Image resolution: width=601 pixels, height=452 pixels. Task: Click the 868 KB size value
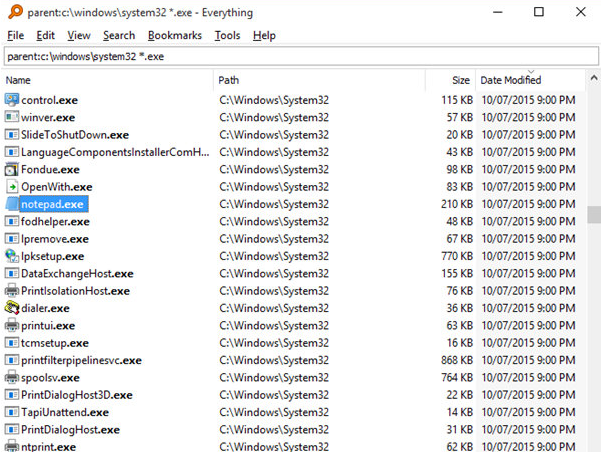[457, 360]
